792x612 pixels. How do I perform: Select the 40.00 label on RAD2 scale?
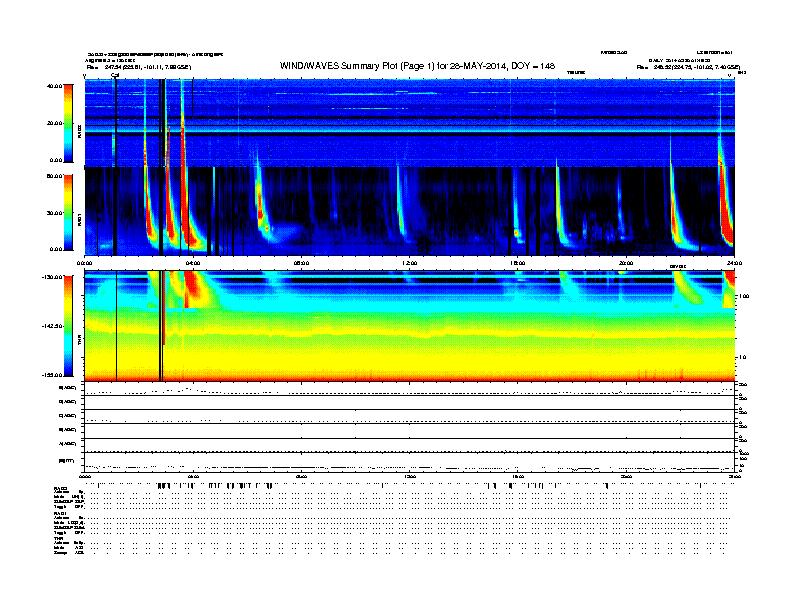click(54, 86)
